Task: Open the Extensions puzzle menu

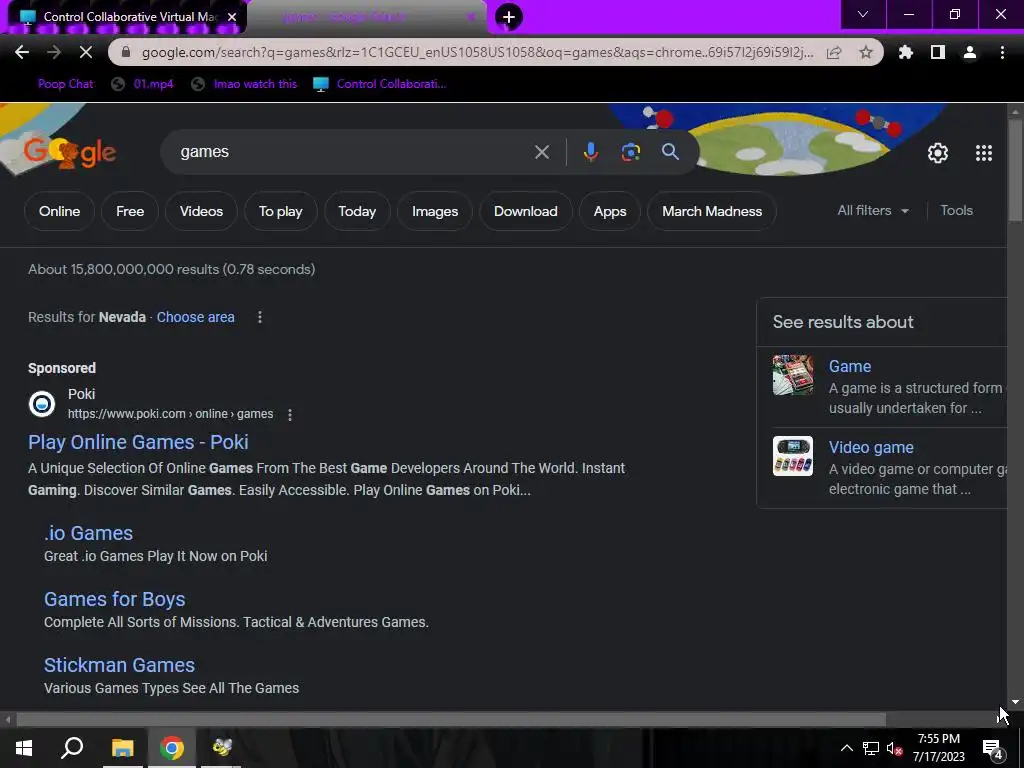Action: click(905, 52)
